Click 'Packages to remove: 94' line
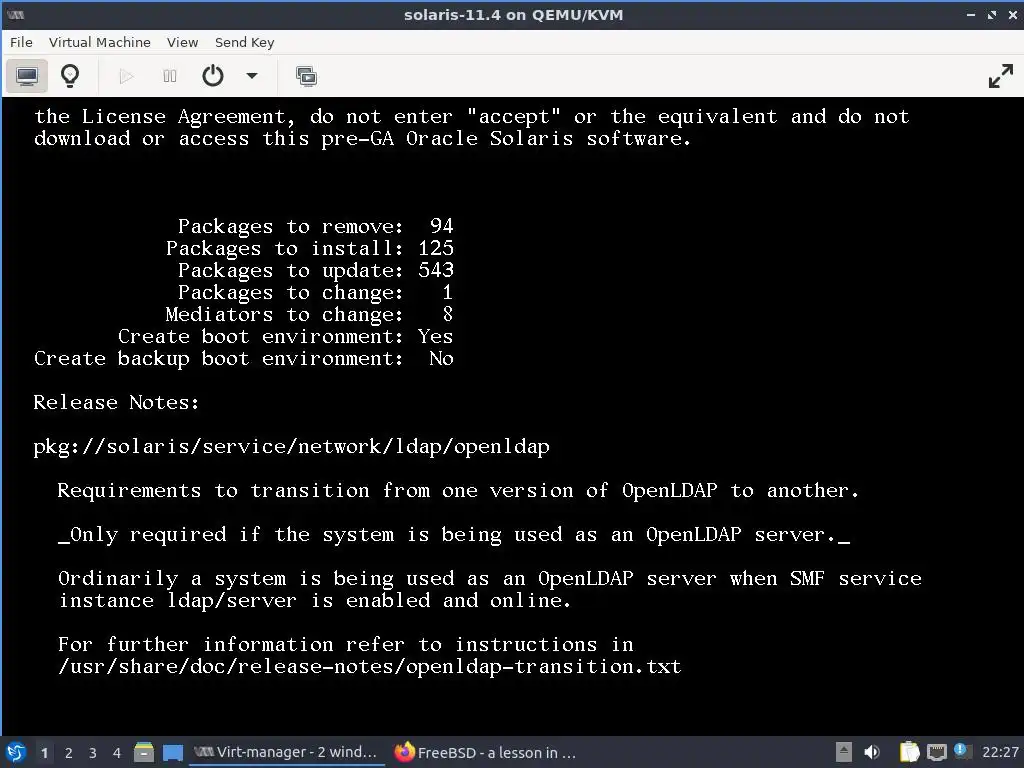This screenshot has width=1024, height=768. 315,227
